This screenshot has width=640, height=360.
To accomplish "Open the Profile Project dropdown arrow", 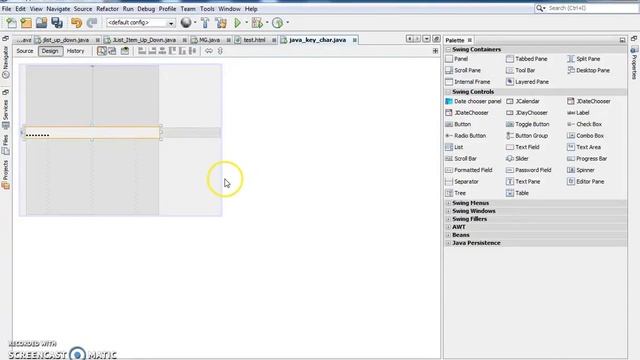I will click(x=288, y=23).
